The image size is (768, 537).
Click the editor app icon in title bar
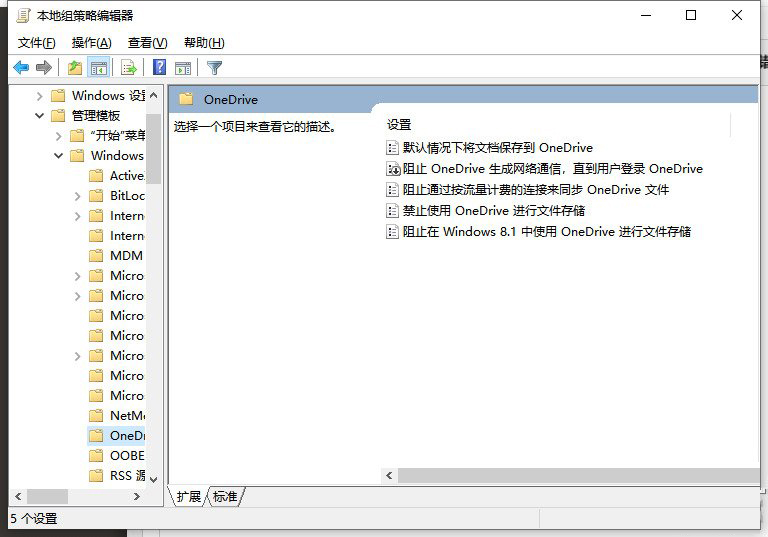(23, 16)
